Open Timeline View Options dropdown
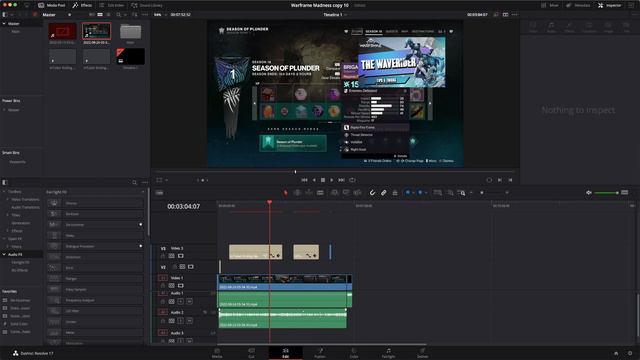 [x=159, y=193]
